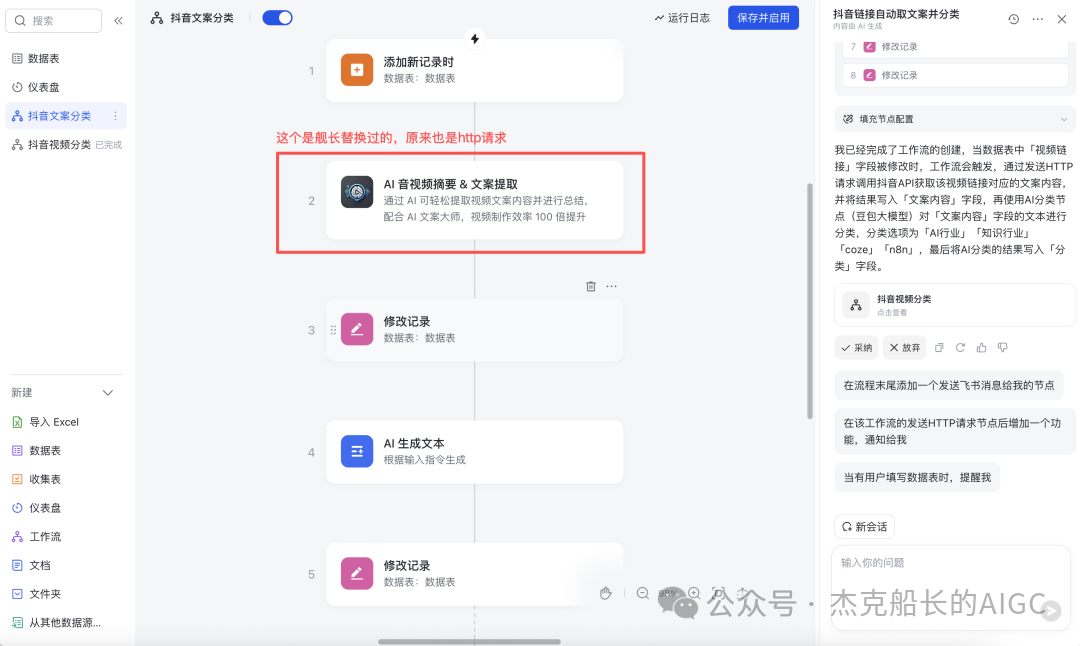Open chat history clock icon
1080x646 pixels.
tap(1013, 19)
